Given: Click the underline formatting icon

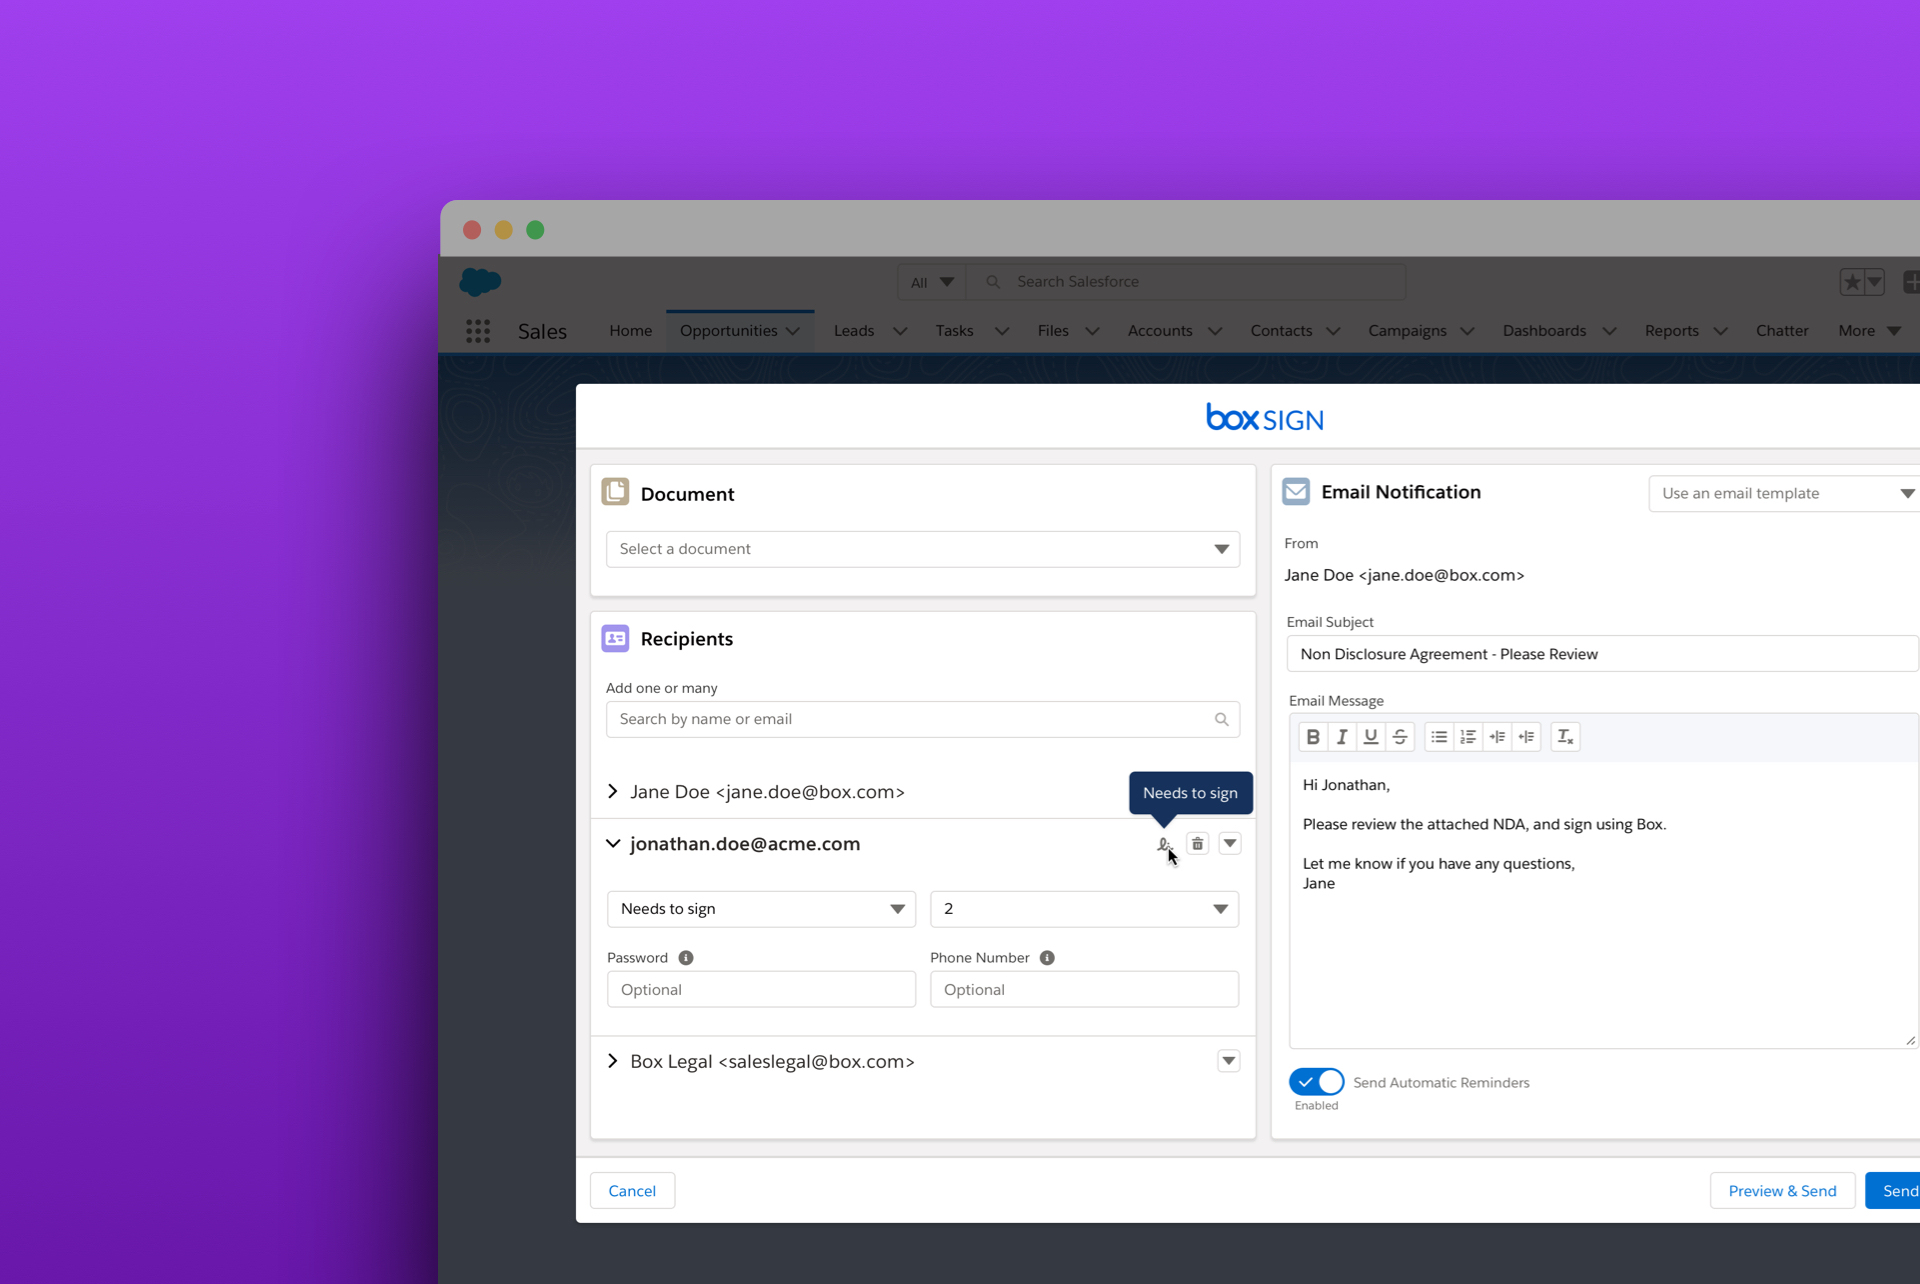Looking at the screenshot, I should (x=1370, y=736).
